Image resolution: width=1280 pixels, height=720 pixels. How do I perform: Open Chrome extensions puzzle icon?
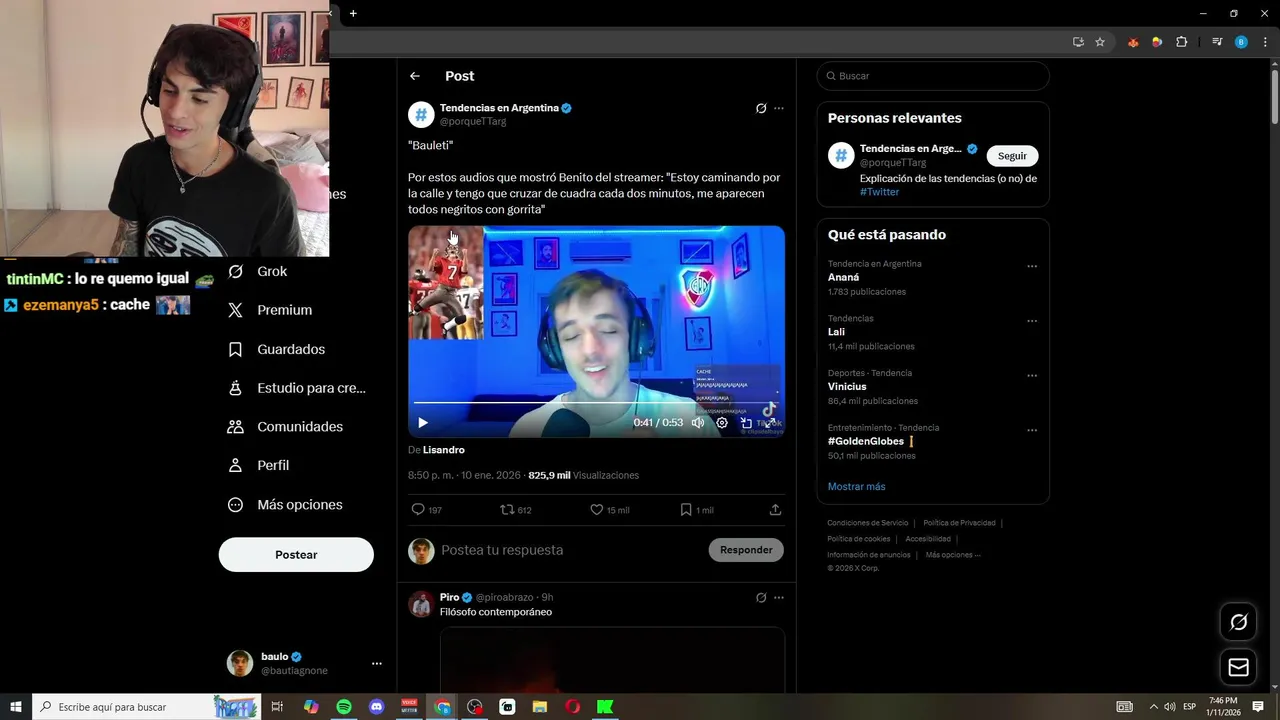click(1181, 42)
